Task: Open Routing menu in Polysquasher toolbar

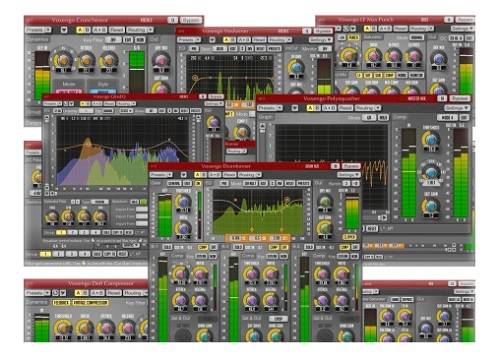Action: pyautogui.click(x=368, y=108)
